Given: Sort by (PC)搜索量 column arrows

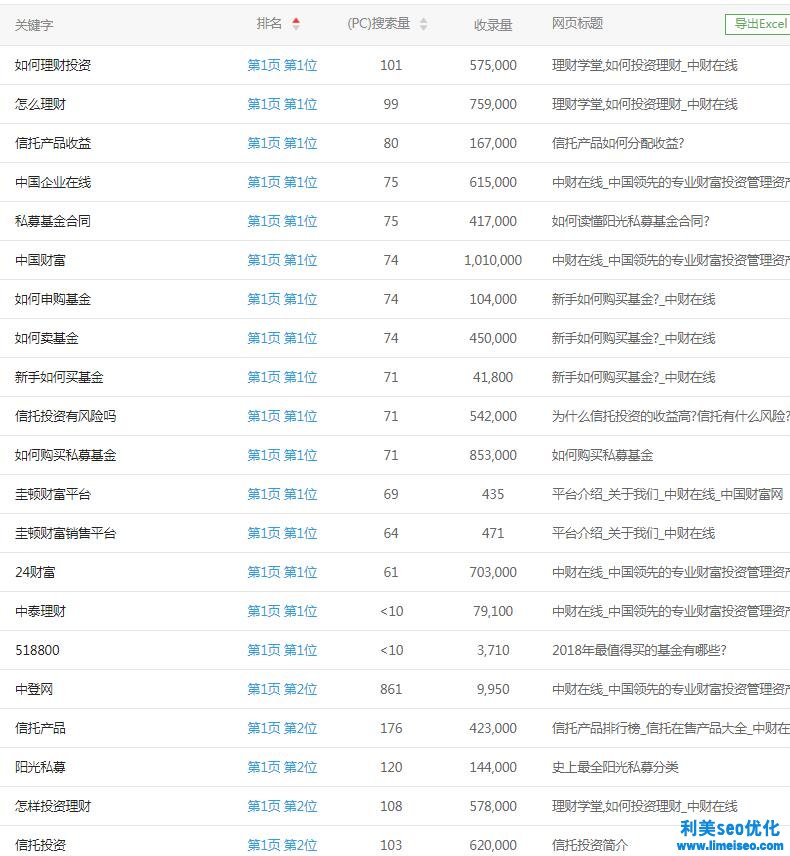Looking at the screenshot, I should coord(424,24).
